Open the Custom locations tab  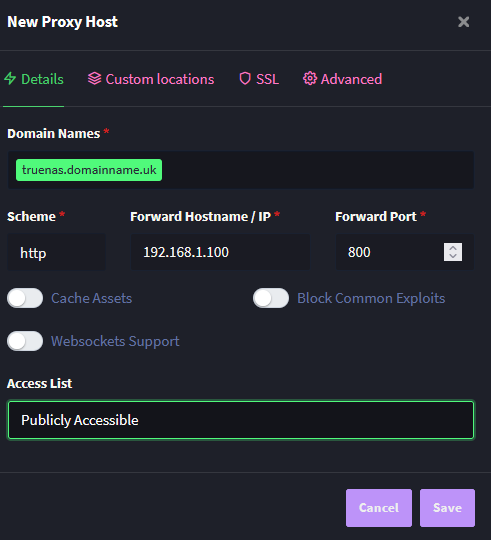(151, 79)
